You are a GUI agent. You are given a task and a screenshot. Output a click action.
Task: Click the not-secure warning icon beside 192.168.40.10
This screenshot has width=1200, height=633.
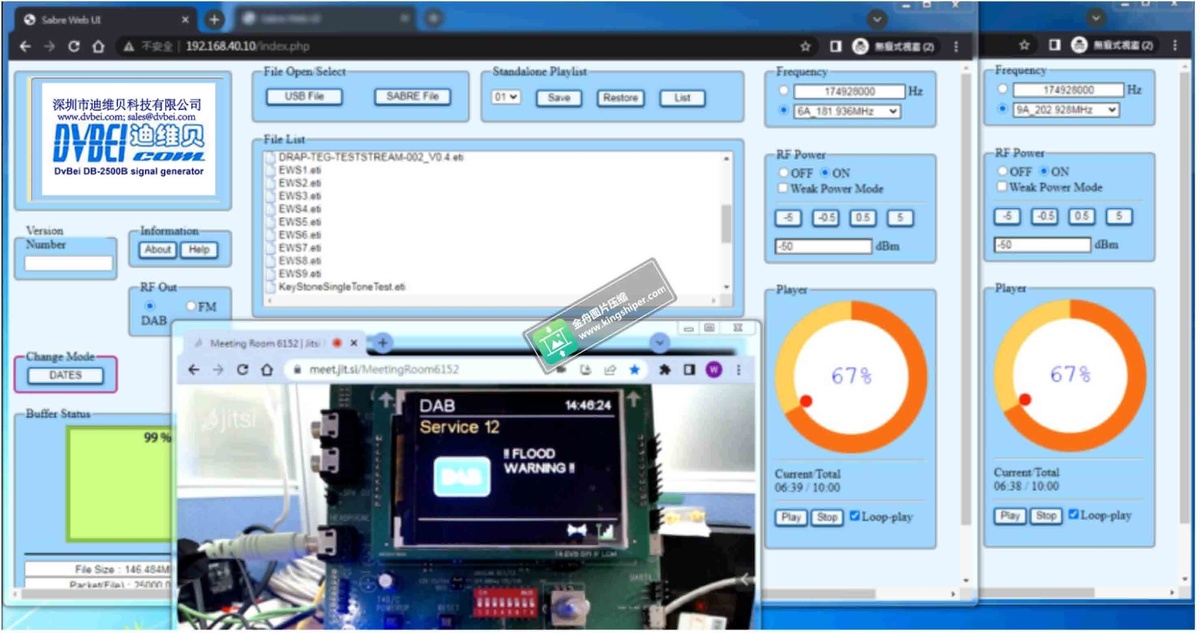pos(129,46)
